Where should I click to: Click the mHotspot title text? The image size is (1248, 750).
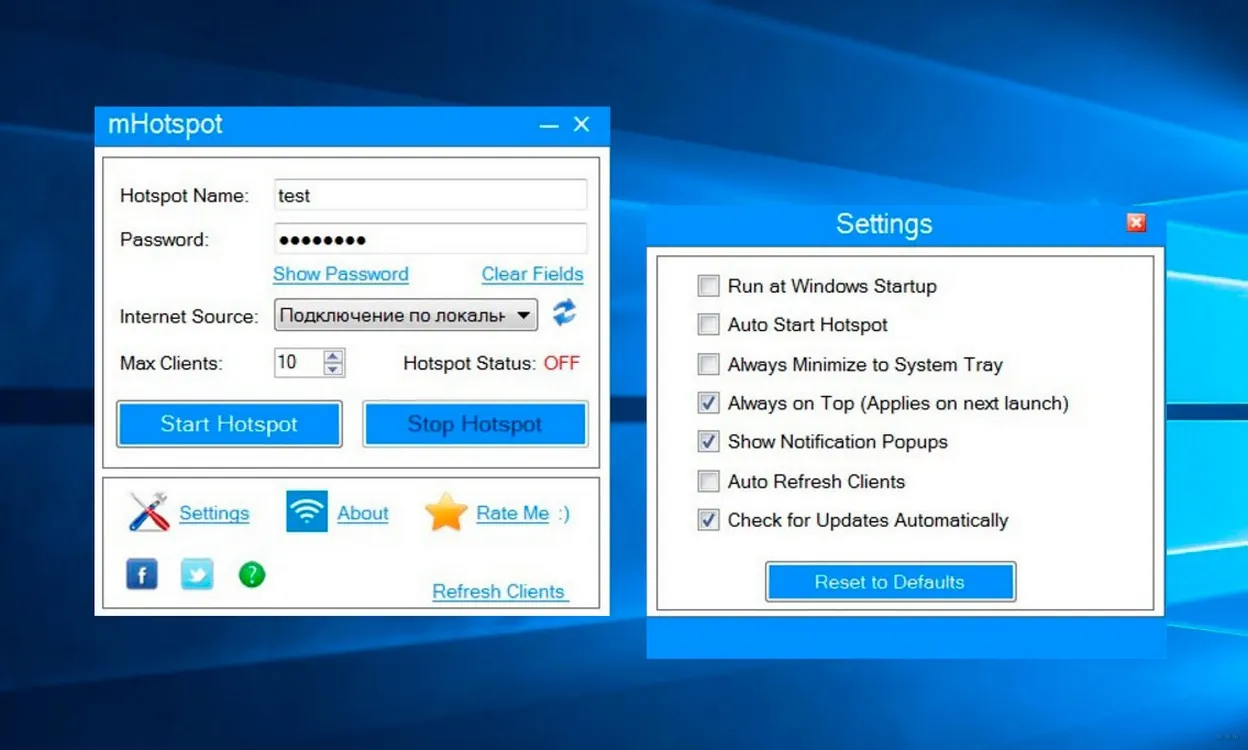point(165,125)
